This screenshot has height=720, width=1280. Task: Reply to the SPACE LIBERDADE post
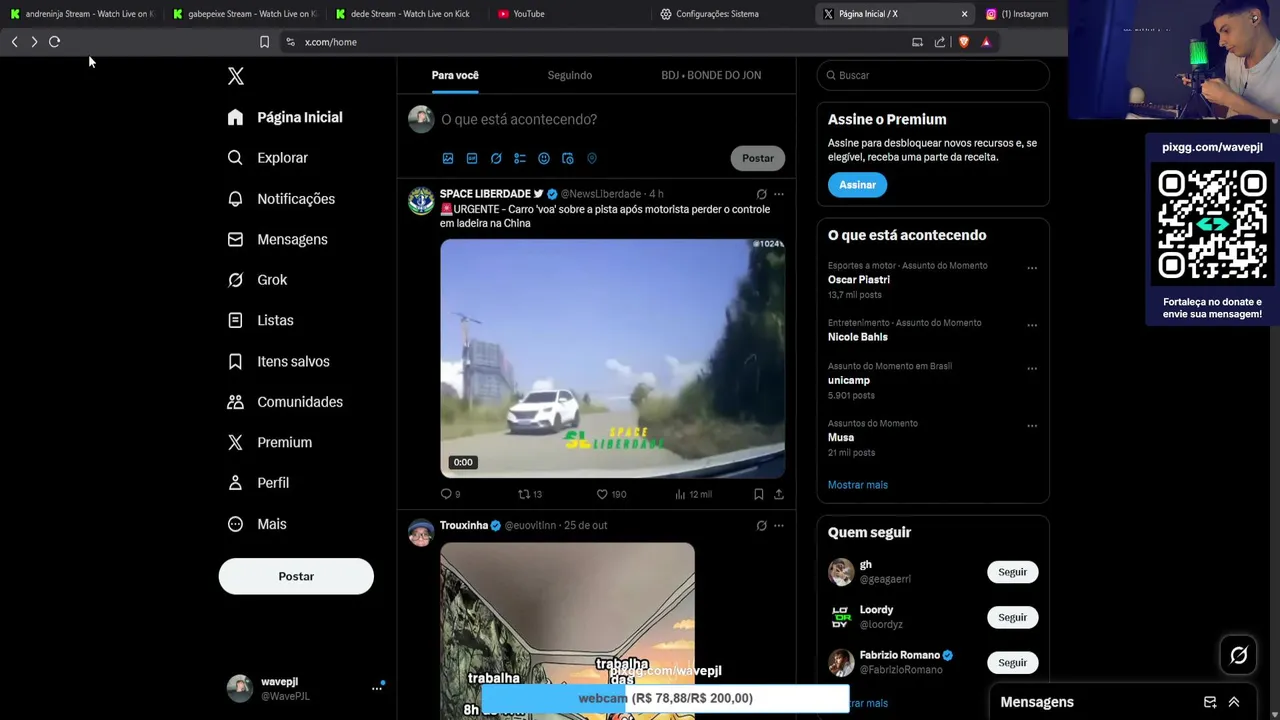[x=450, y=494]
